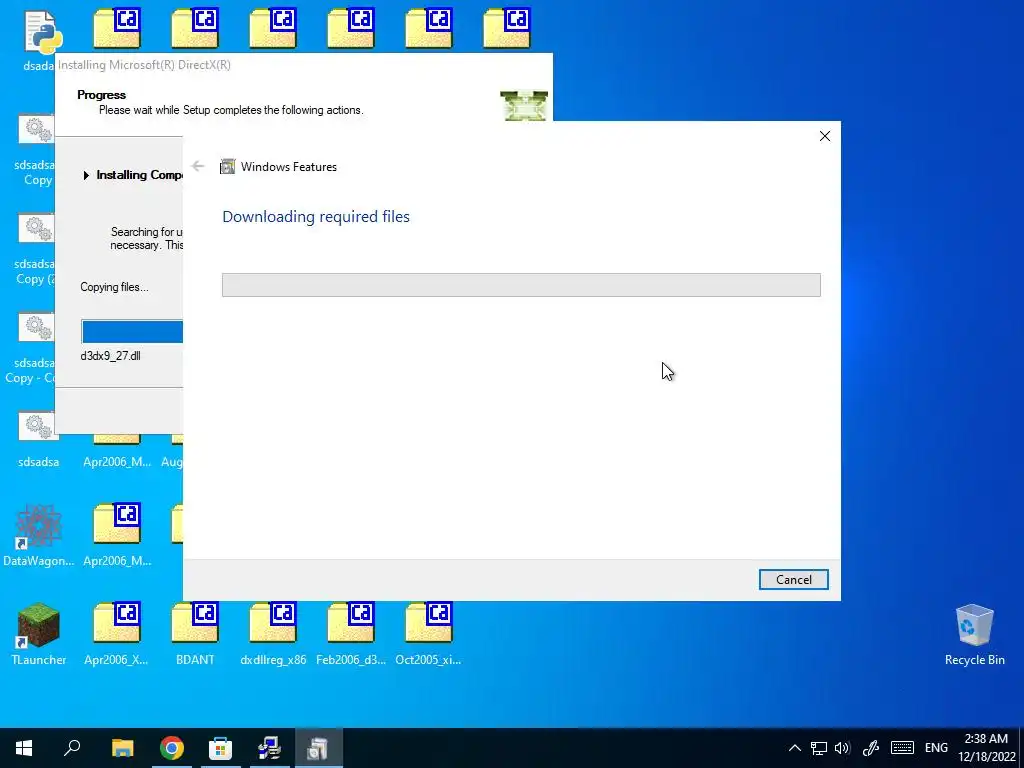1024x768 pixels.
Task: Click the Windows Features title icon
Action: (227, 167)
